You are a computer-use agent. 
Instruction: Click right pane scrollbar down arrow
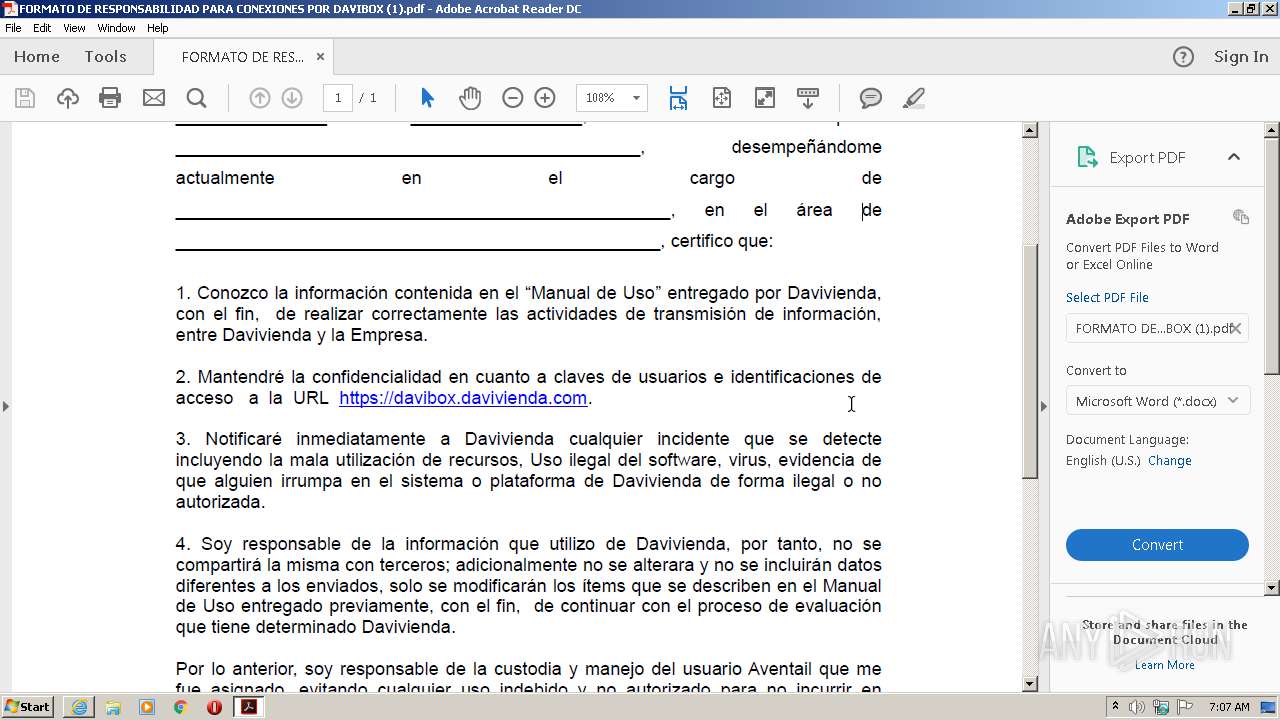1272,588
